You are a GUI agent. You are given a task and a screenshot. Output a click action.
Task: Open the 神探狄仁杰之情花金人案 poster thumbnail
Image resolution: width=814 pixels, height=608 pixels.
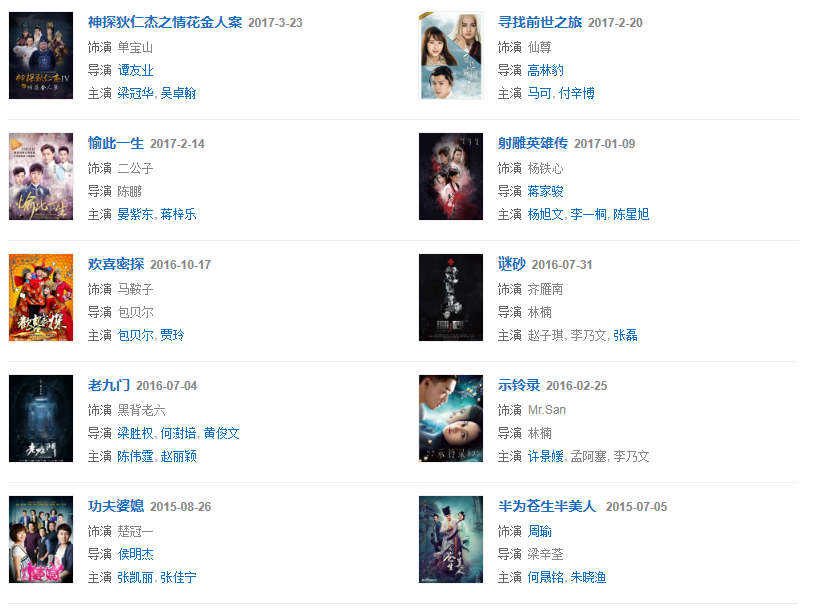41,56
